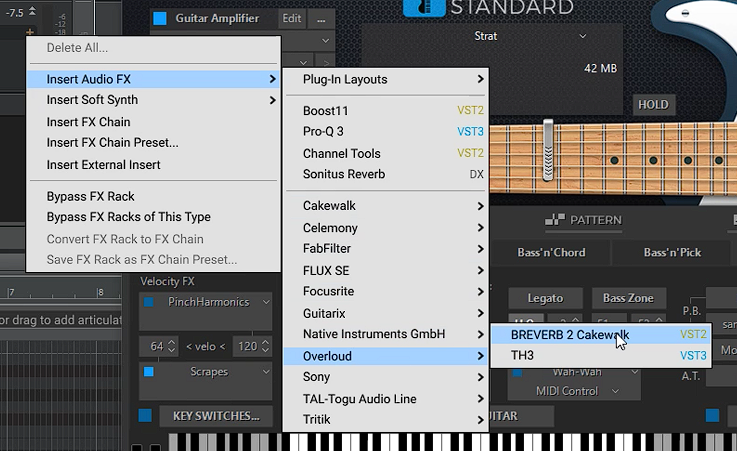Open KEY SWITCHES... settings

tap(216, 416)
